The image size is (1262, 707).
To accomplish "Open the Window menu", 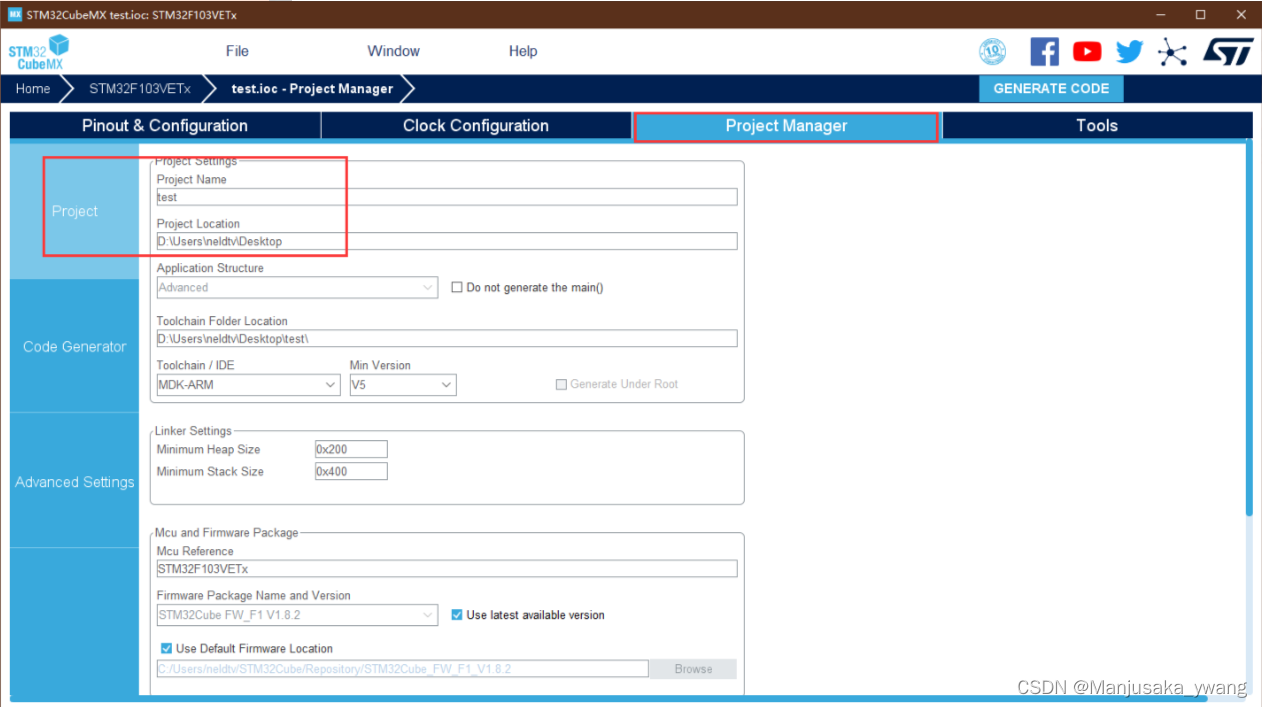I will [x=393, y=51].
